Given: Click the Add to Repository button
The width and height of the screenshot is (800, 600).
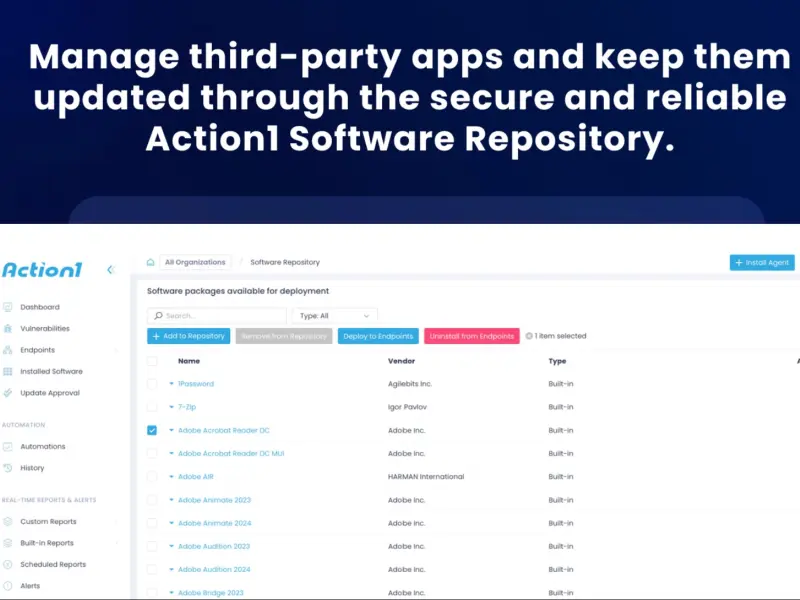Looking at the screenshot, I should pyautogui.click(x=188, y=336).
